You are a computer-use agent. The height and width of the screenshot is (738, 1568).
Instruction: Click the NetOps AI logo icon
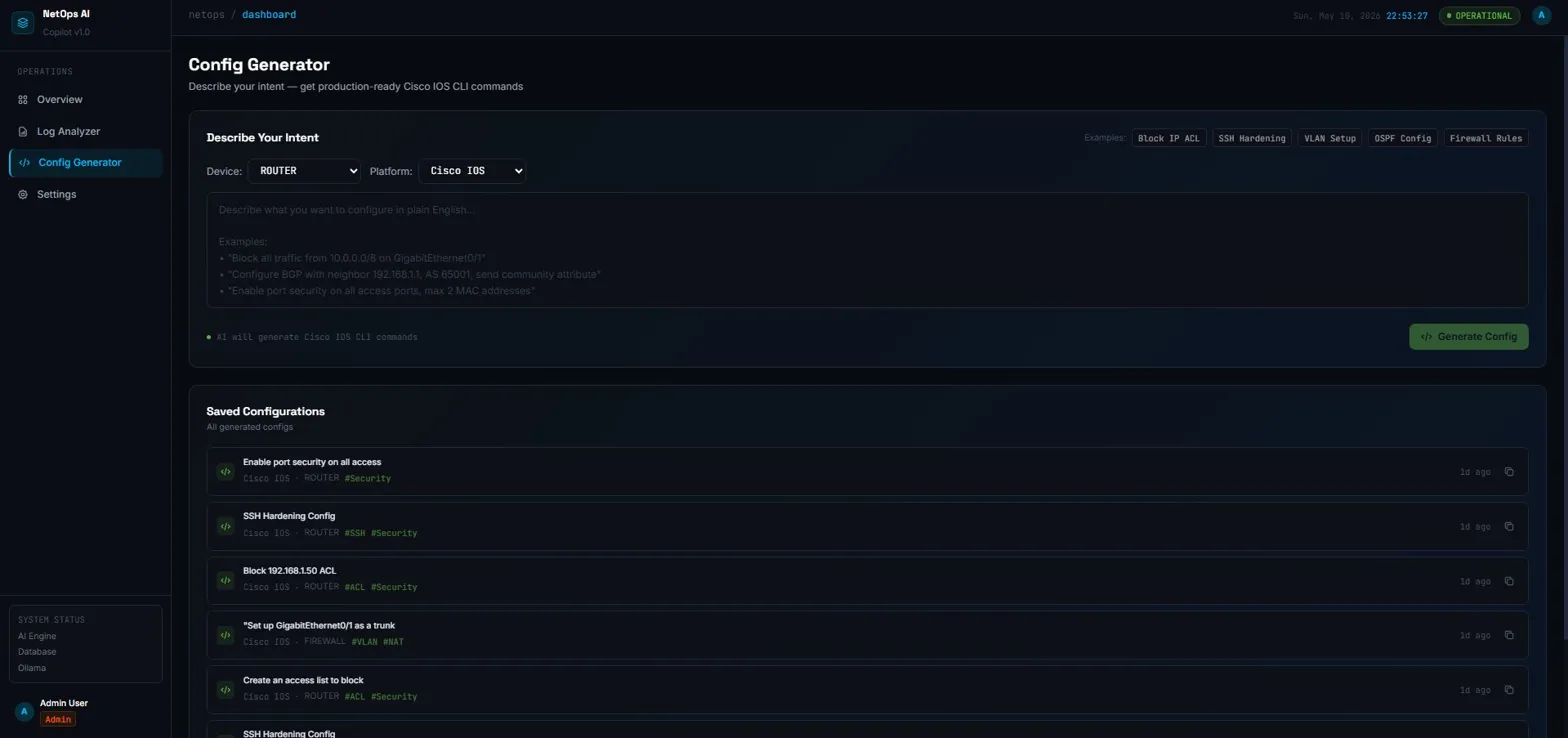pyautogui.click(x=23, y=22)
